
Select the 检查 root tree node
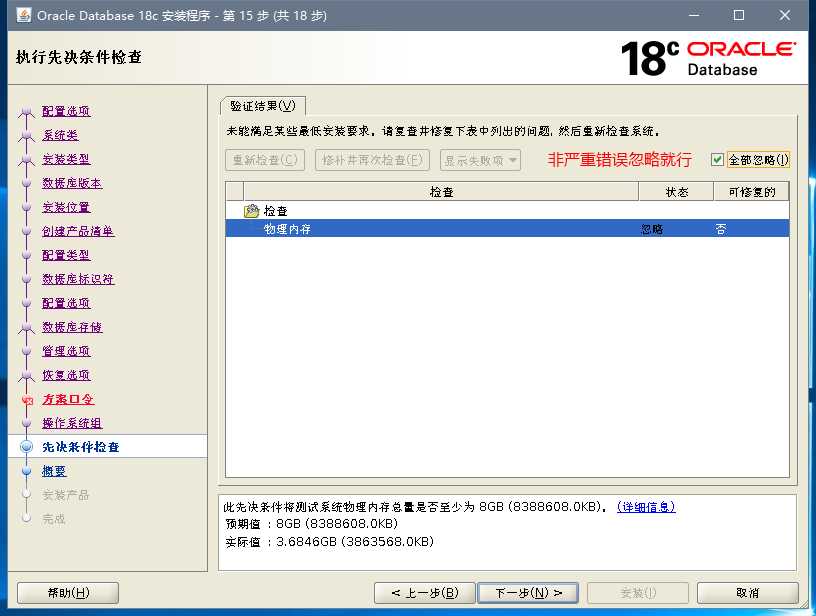(x=276, y=211)
